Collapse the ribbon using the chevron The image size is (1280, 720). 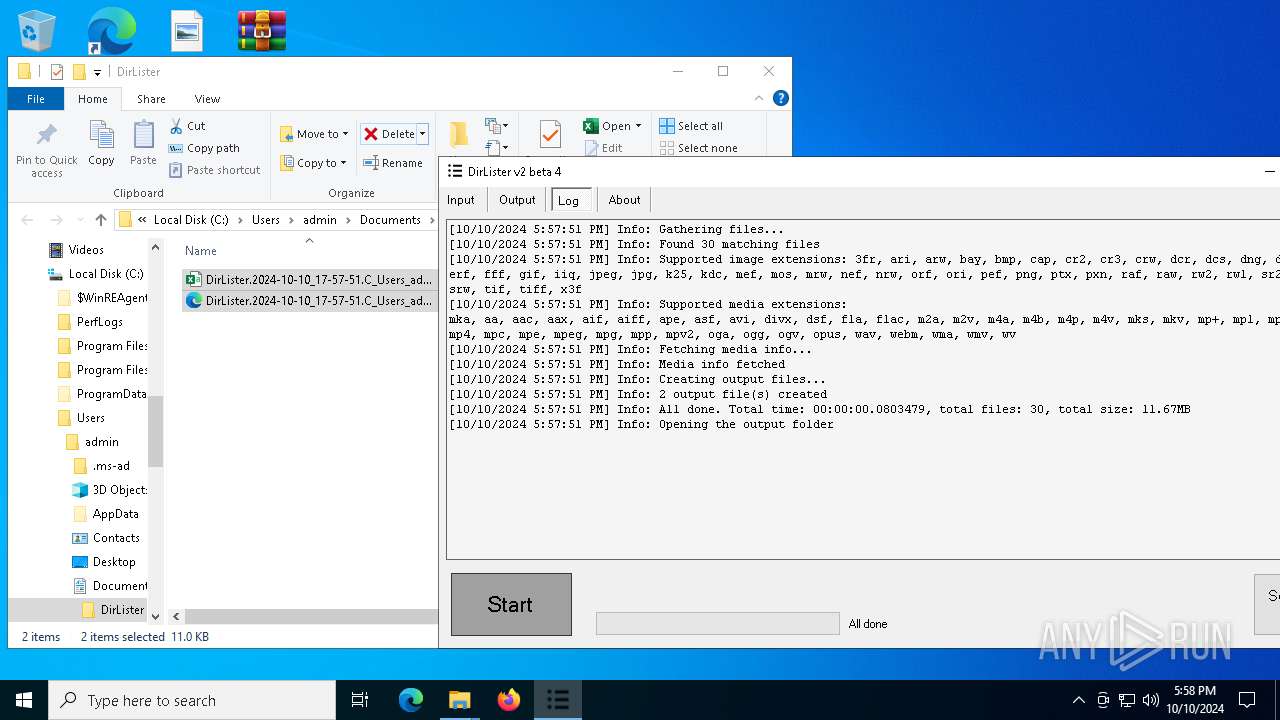point(759,98)
